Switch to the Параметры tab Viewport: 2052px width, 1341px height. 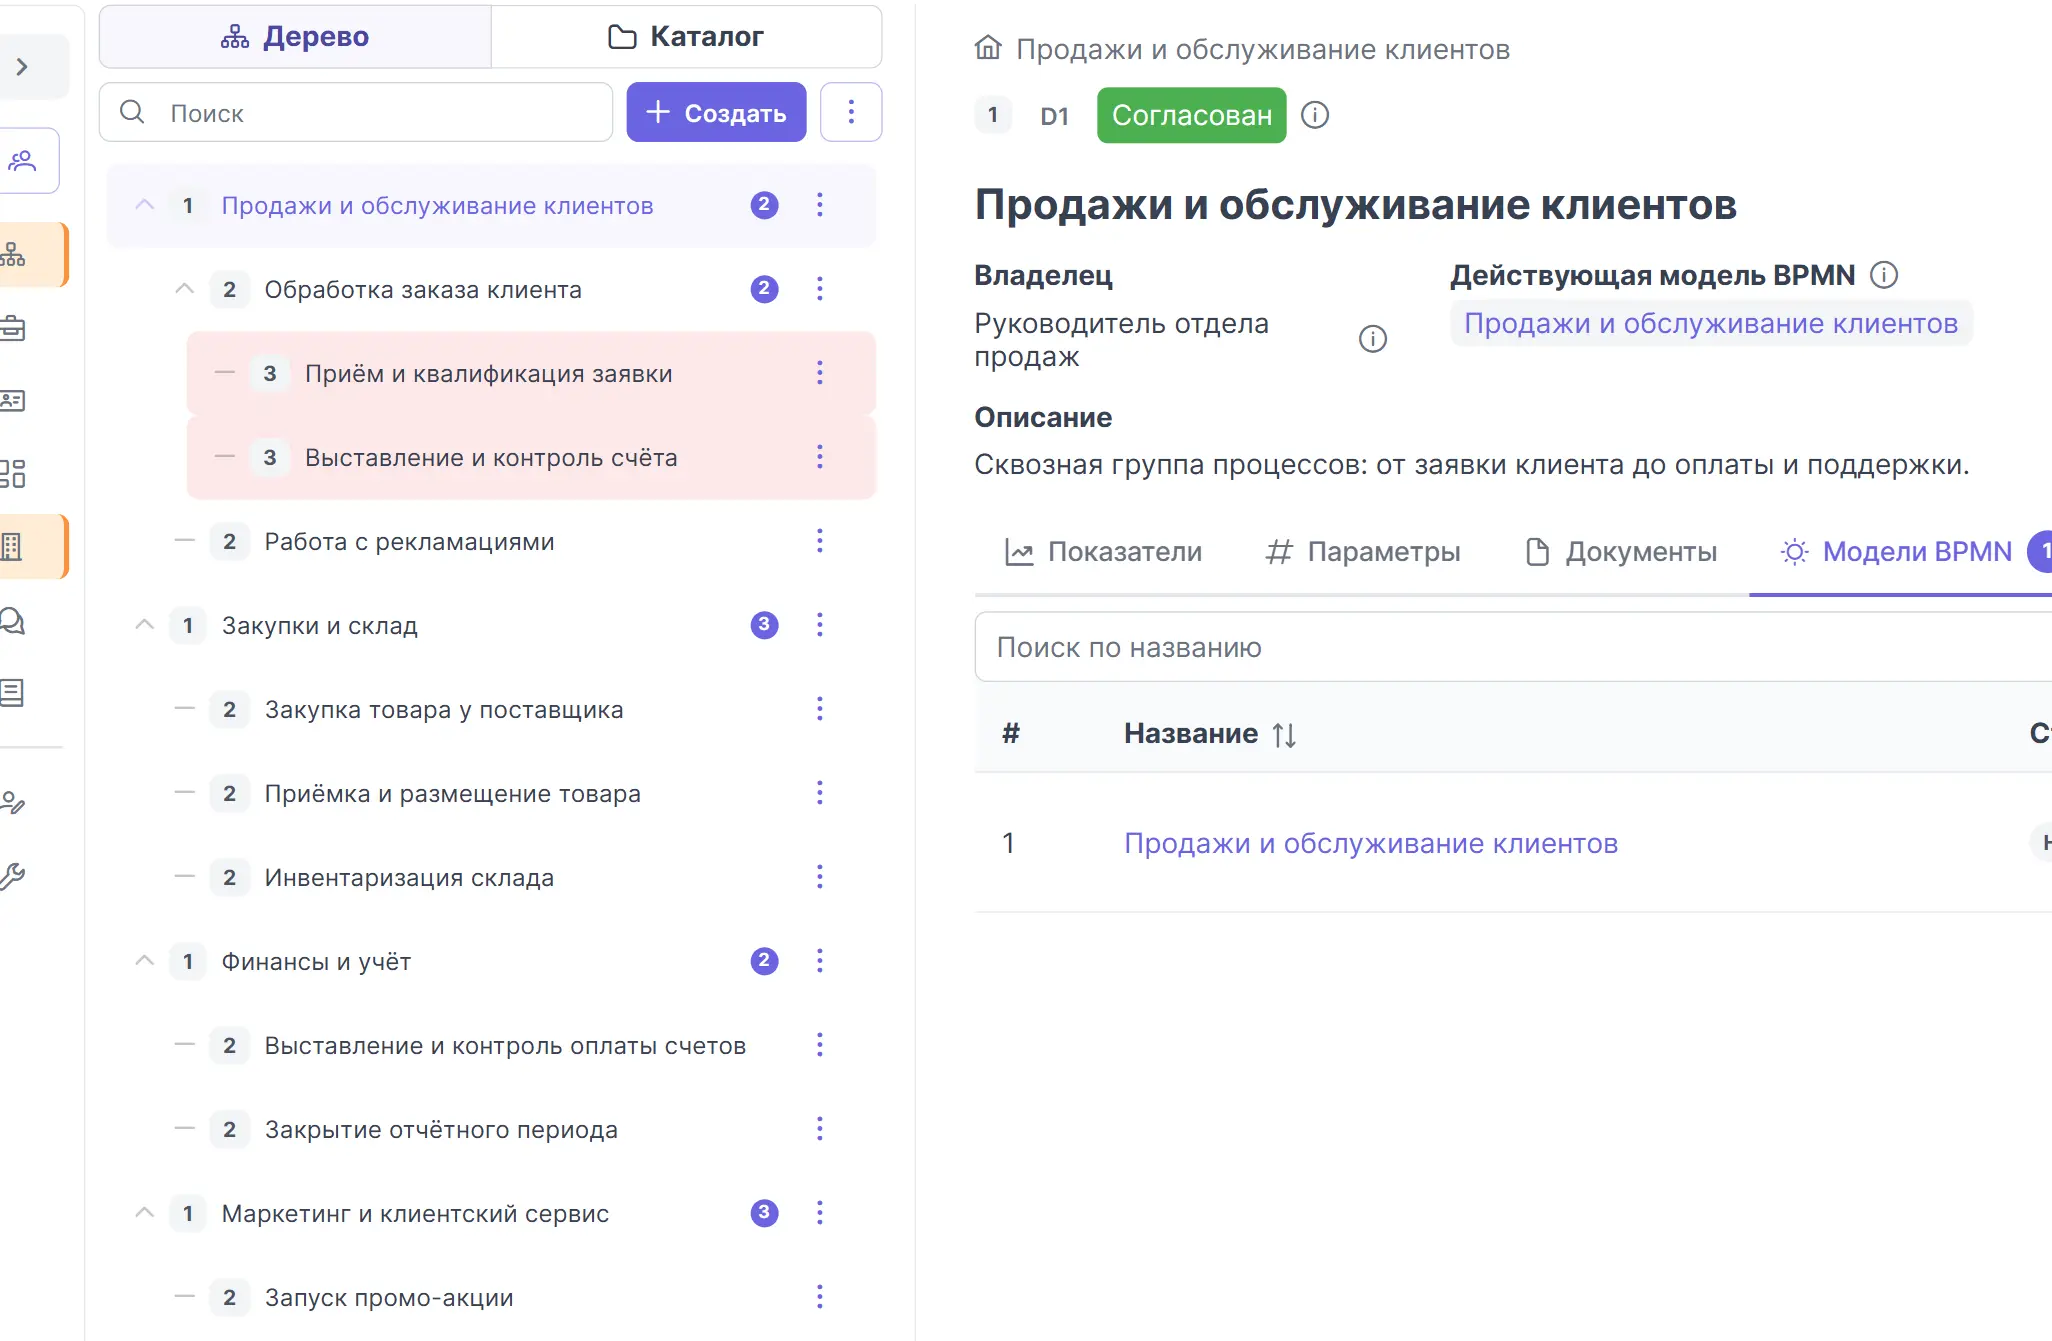pyautogui.click(x=1362, y=552)
